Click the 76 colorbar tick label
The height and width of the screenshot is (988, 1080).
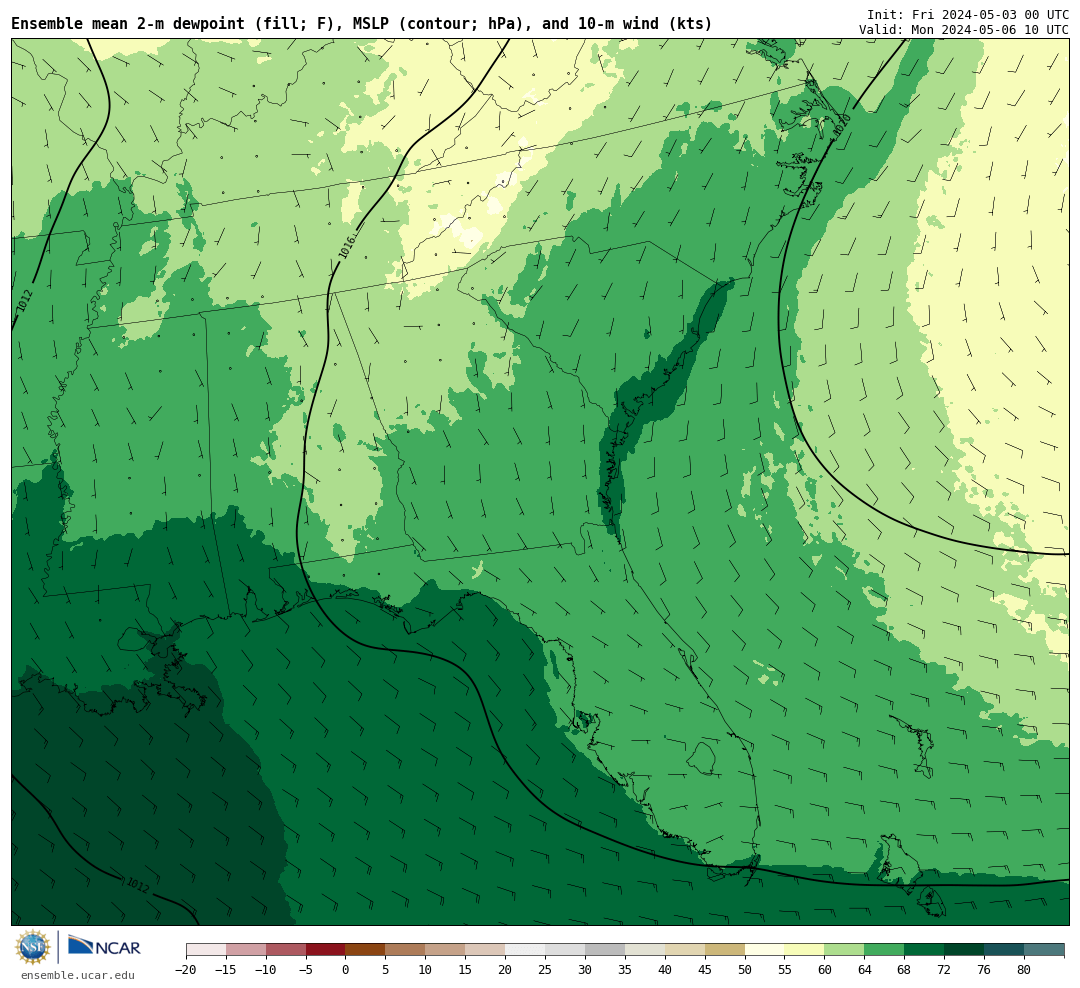[984, 969]
